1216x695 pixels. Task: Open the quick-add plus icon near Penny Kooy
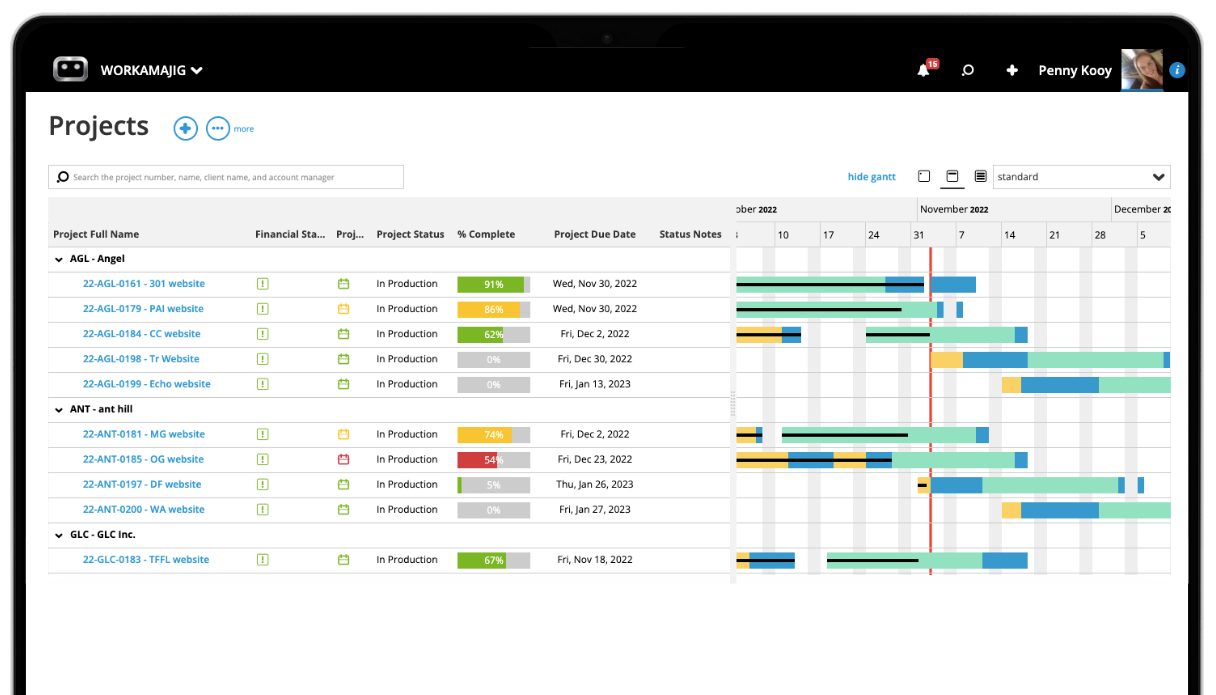(1011, 70)
